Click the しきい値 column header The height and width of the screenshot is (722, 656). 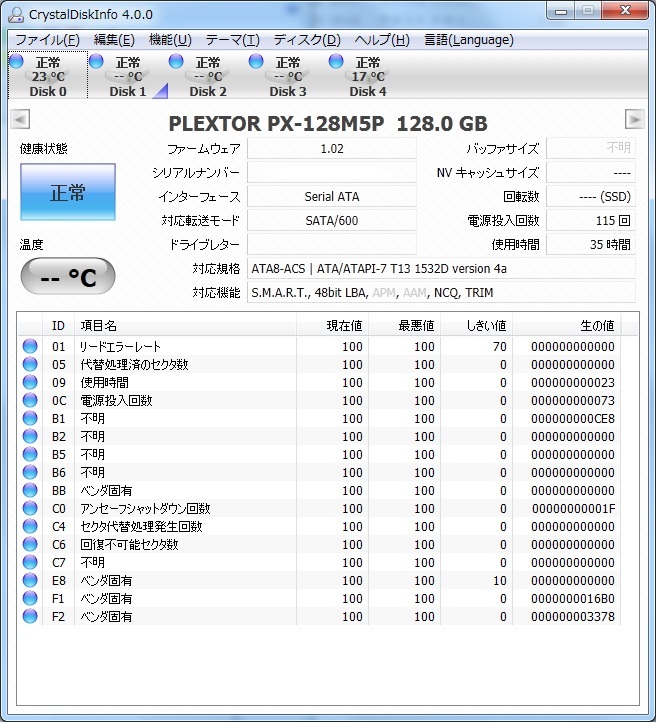(x=476, y=326)
